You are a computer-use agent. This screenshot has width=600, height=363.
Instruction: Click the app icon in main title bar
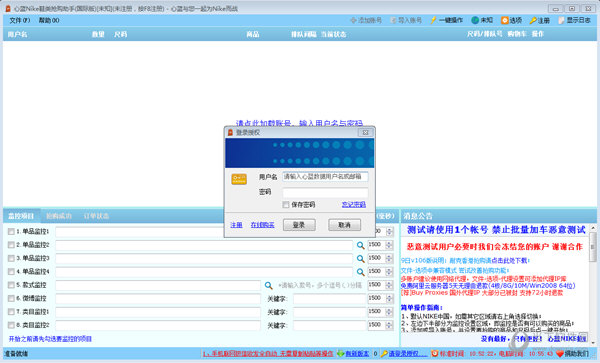tap(8, 8)
